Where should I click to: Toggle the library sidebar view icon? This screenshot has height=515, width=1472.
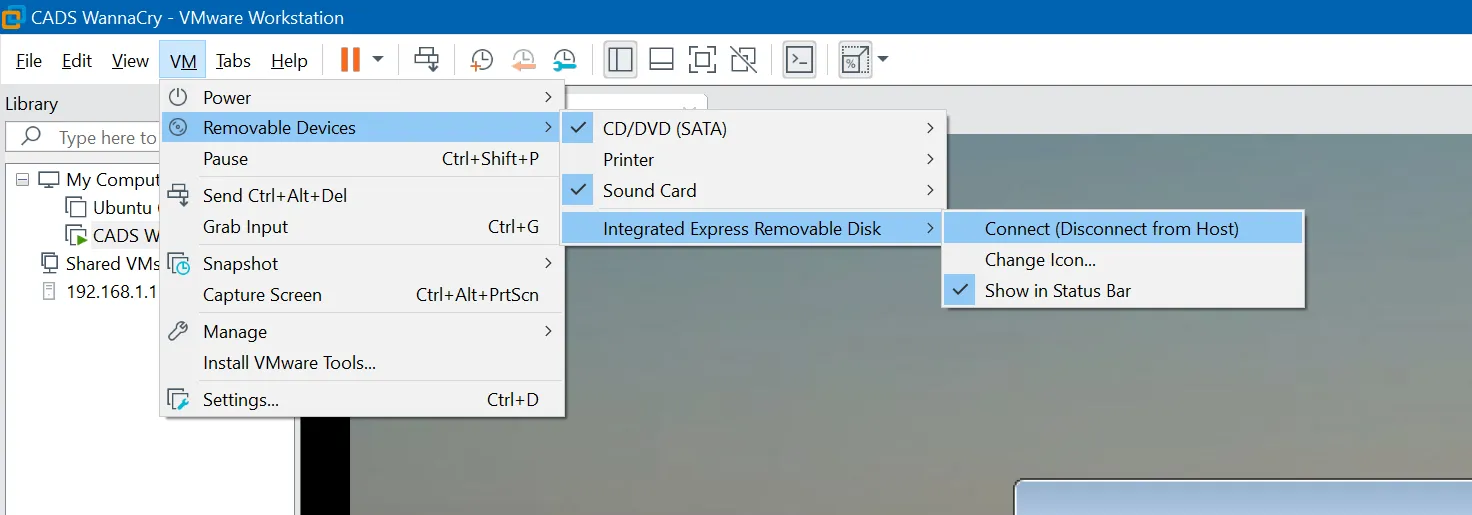pyautogui.click(x=620, y=60)
